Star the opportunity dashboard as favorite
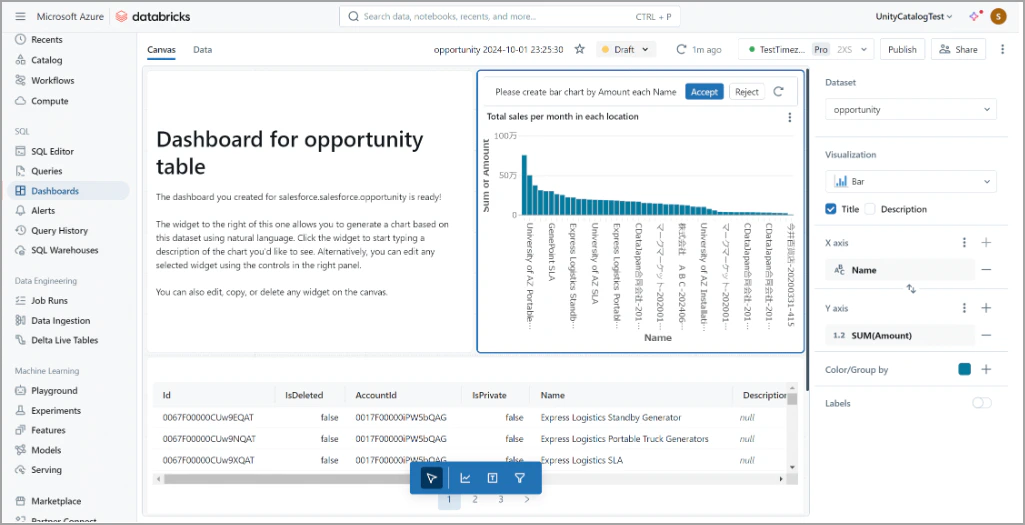 (579, 49)
